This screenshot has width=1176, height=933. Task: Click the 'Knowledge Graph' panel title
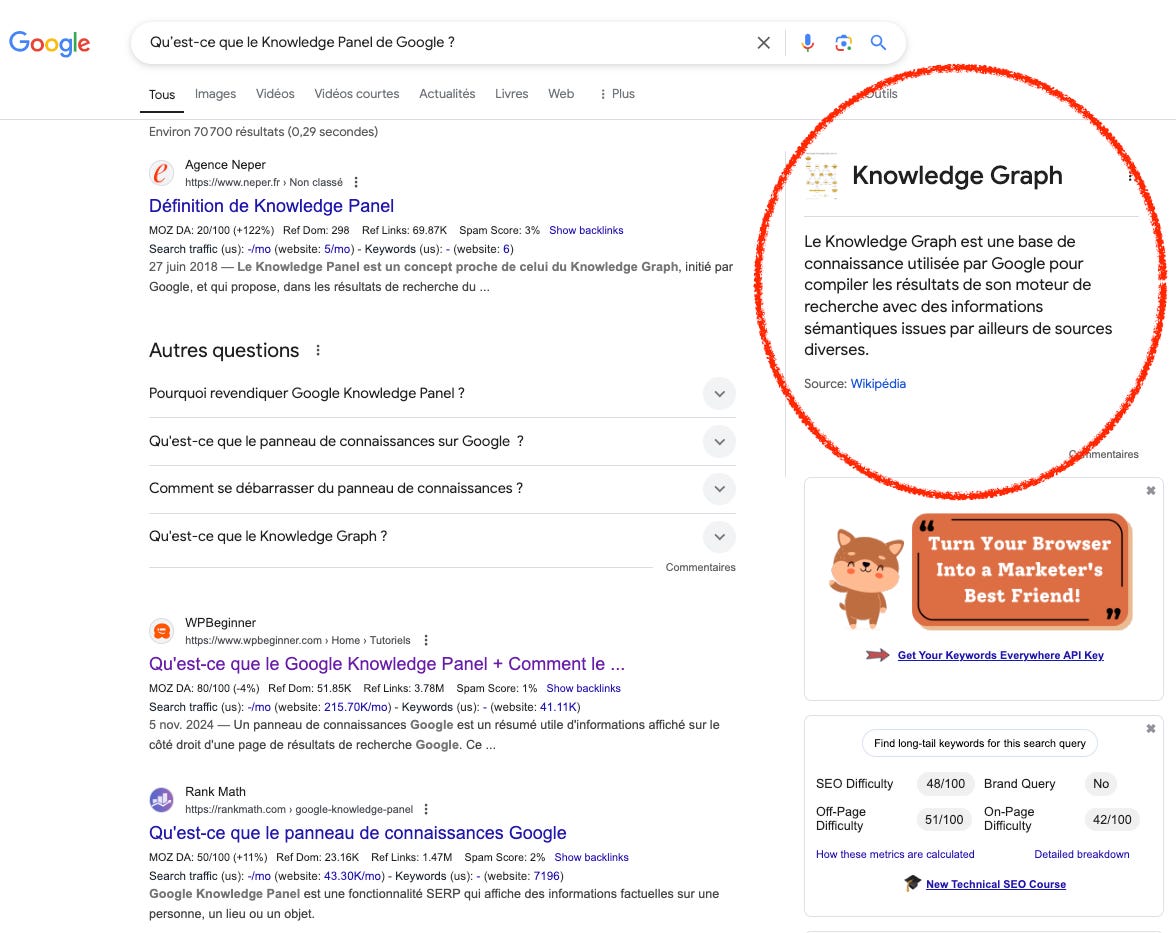pos(958,176)
